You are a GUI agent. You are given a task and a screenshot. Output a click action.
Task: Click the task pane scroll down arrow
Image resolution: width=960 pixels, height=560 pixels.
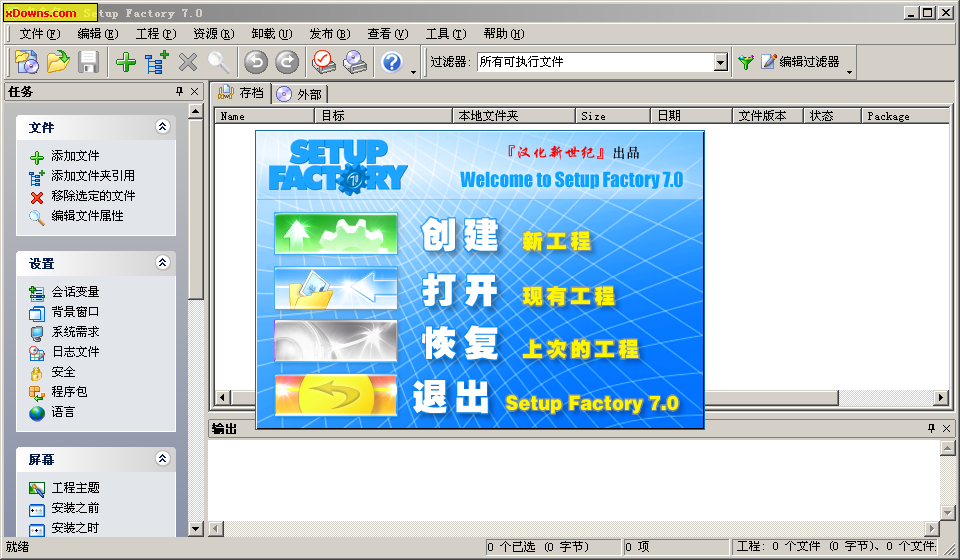[x=195, y=529]
